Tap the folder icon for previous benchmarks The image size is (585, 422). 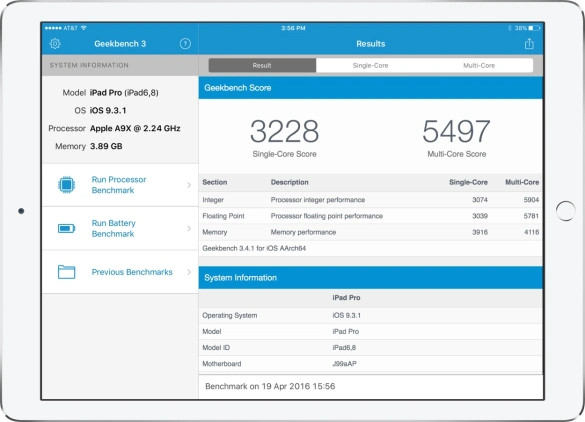click(66, 272)
